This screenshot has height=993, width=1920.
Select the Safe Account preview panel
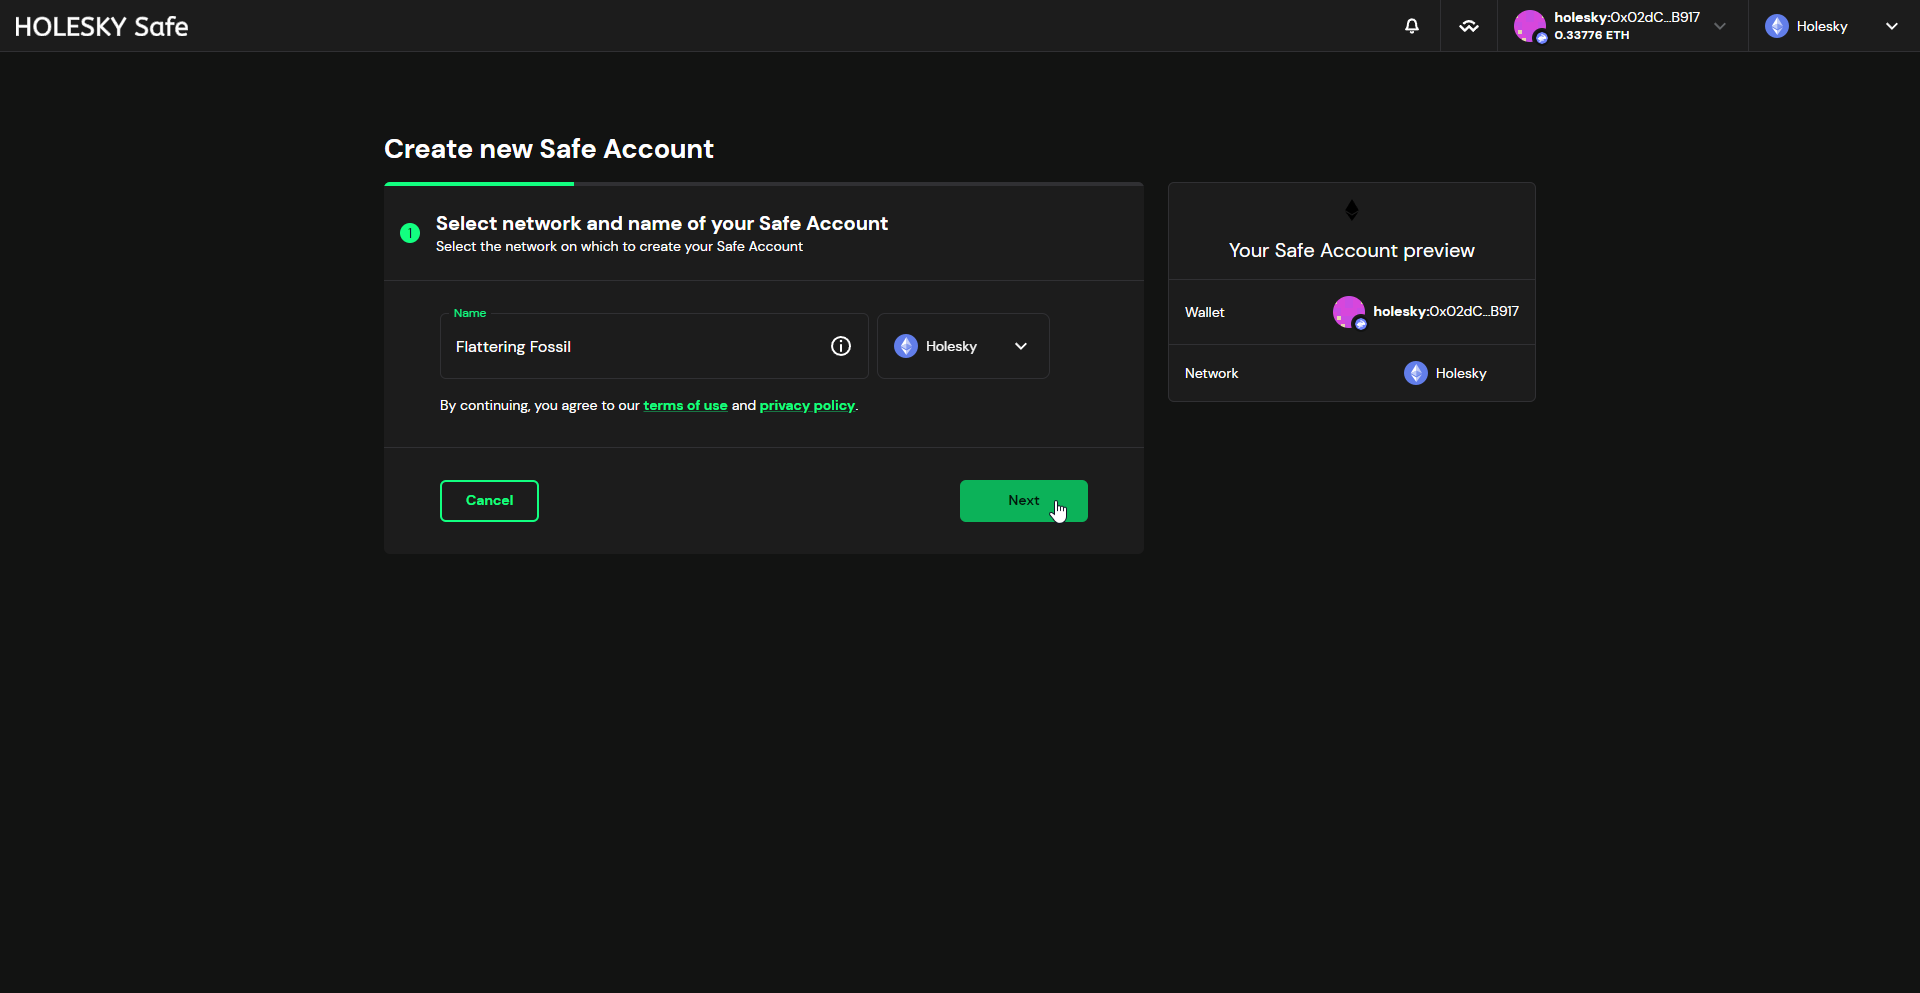(1351, 290)
